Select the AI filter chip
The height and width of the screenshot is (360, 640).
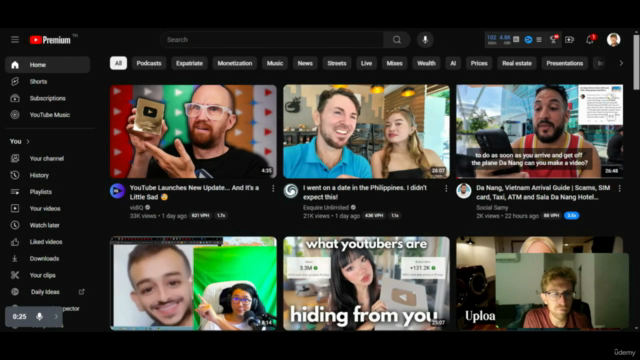point(453,63)
